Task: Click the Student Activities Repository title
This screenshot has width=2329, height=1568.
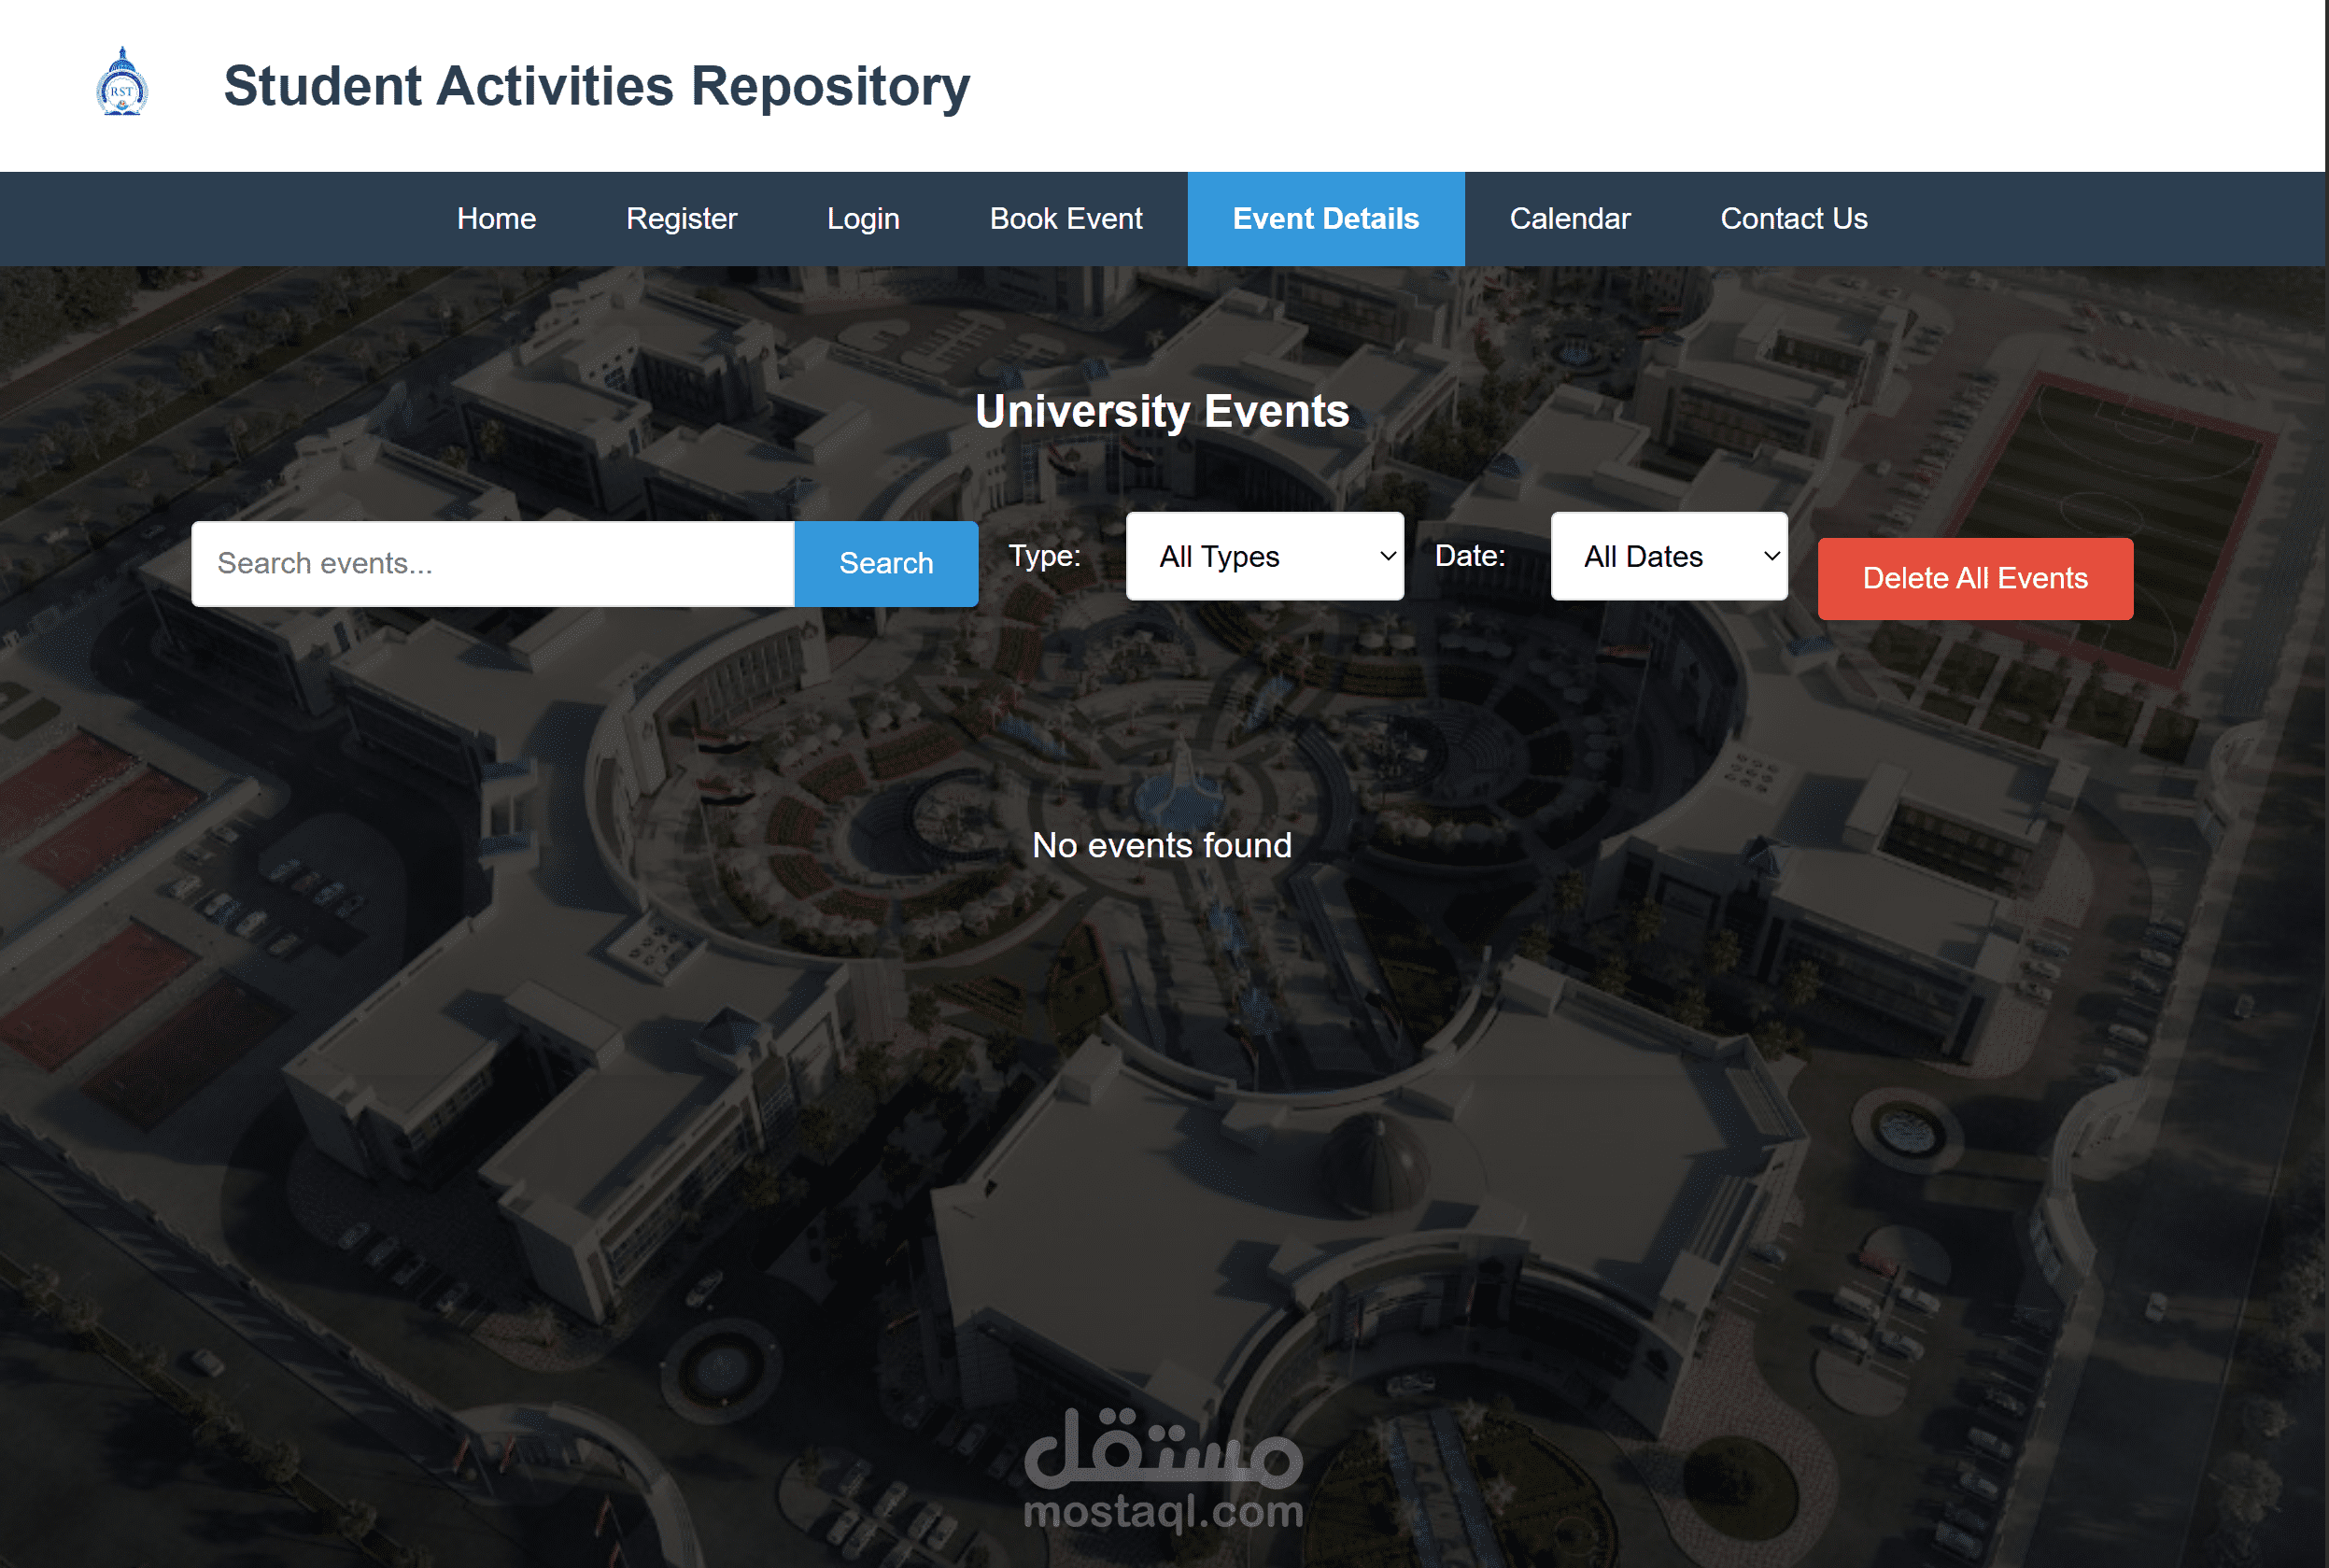Action: pos(596,86)
